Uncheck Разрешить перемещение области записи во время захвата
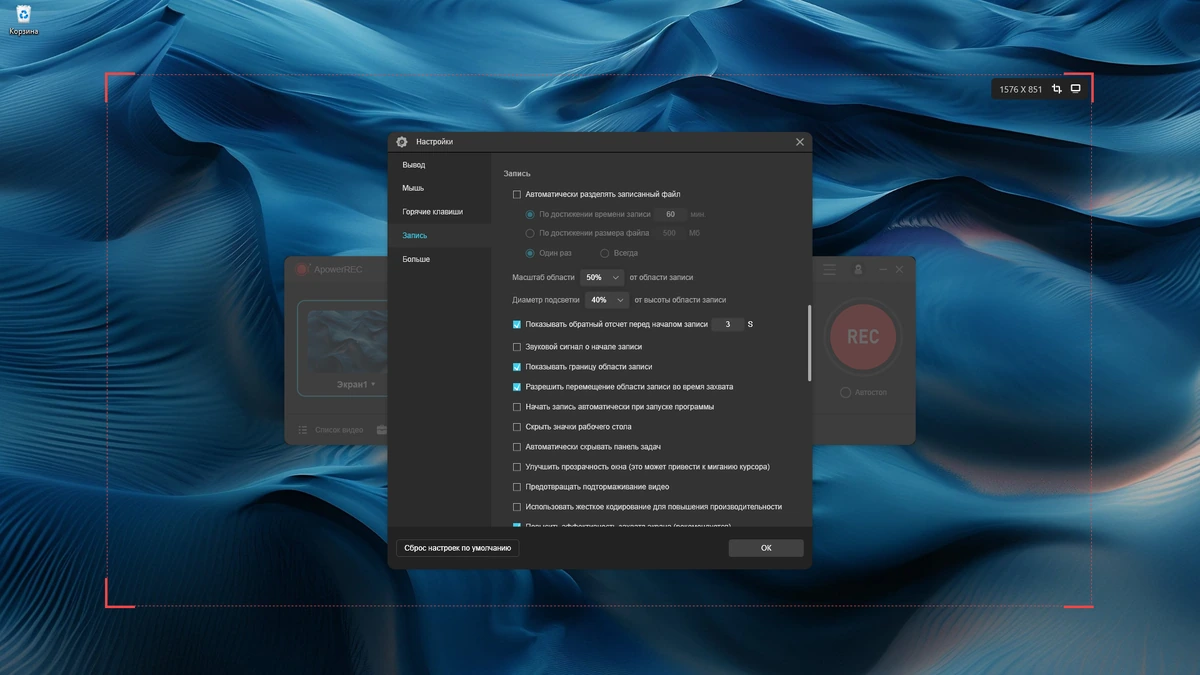1200x675 pixels. (517, 387)
